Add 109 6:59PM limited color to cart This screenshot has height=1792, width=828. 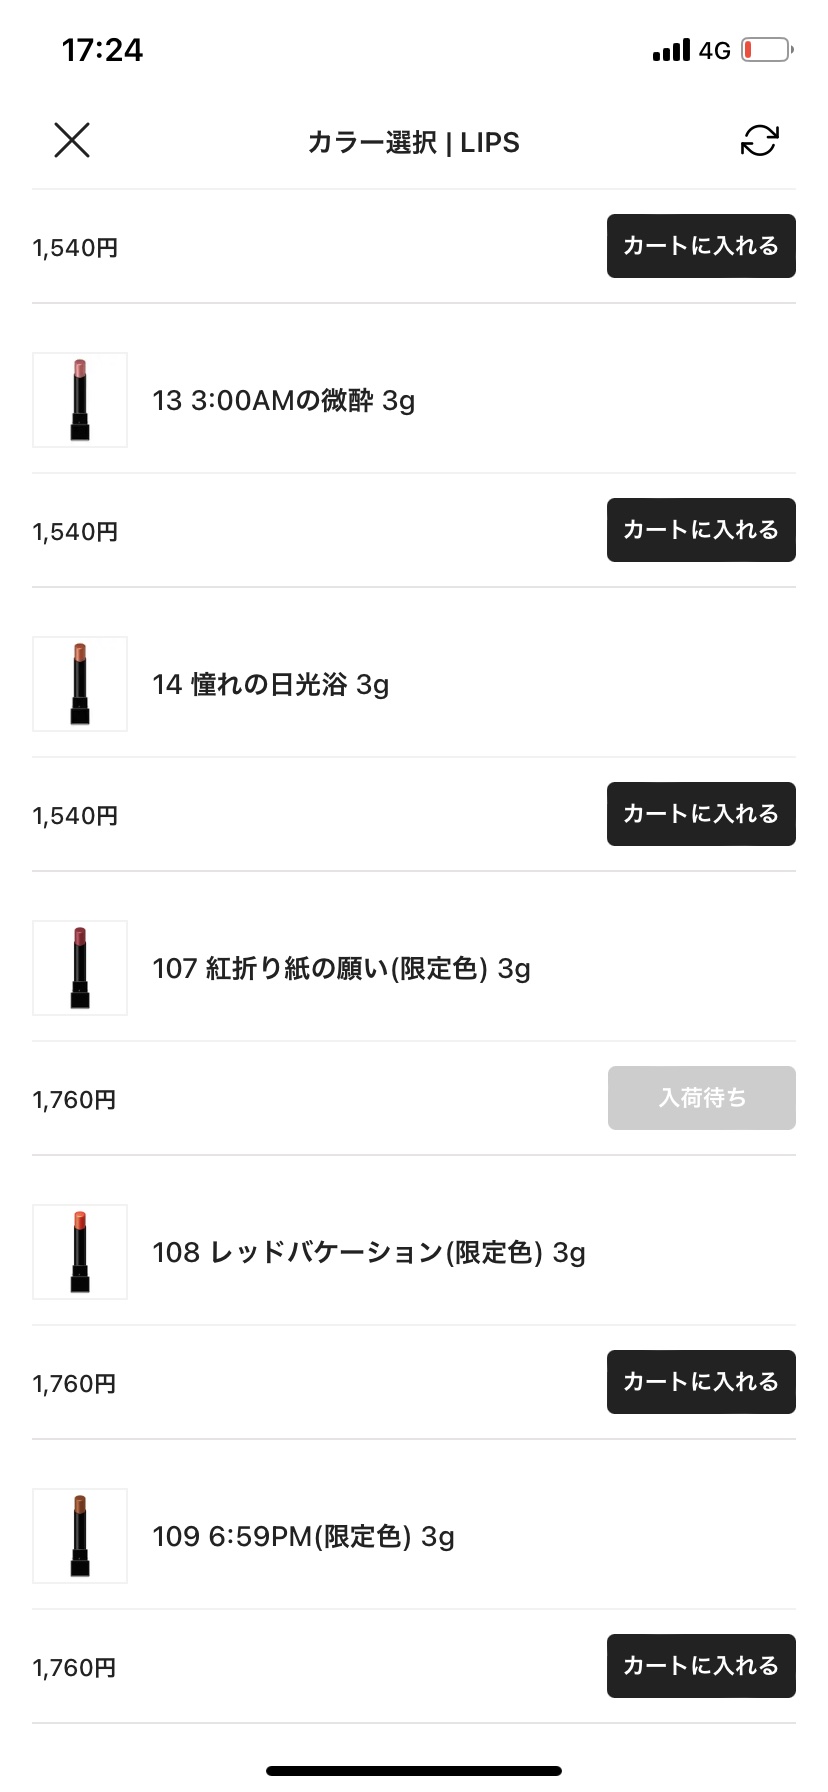pos(701,1666)
